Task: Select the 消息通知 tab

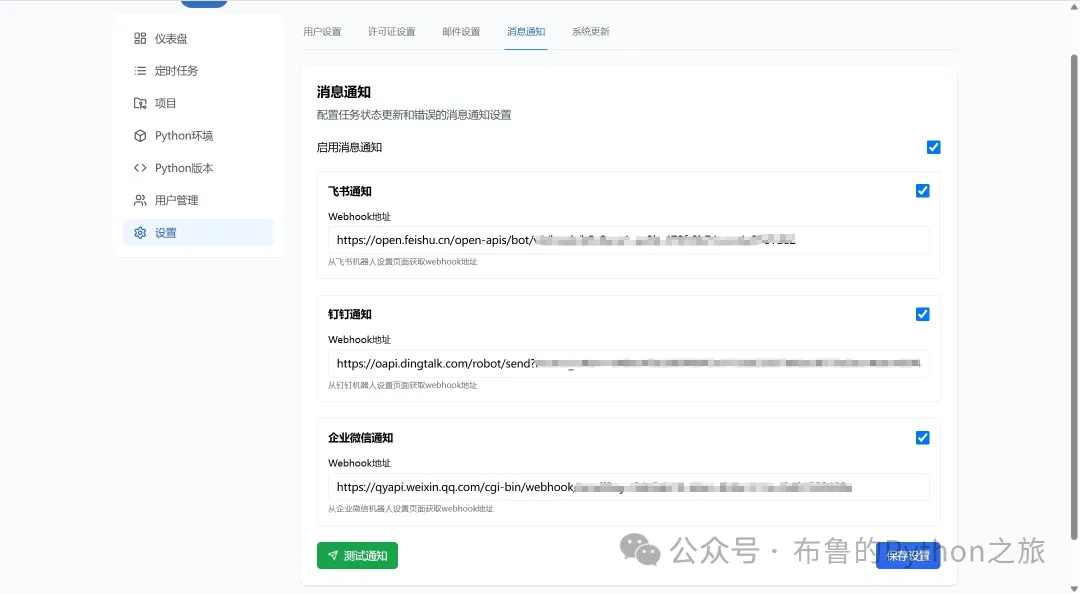Action: (526, 32)
